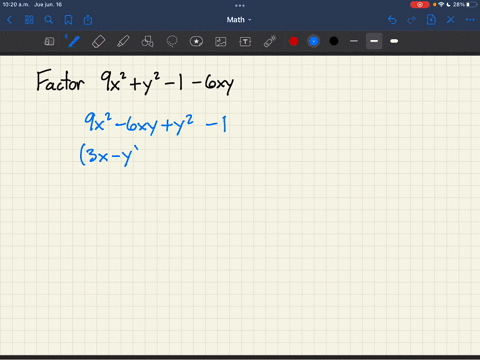Select the Pen tool
This screenshot has height=360, width=480.
click(x=74, y=41)
